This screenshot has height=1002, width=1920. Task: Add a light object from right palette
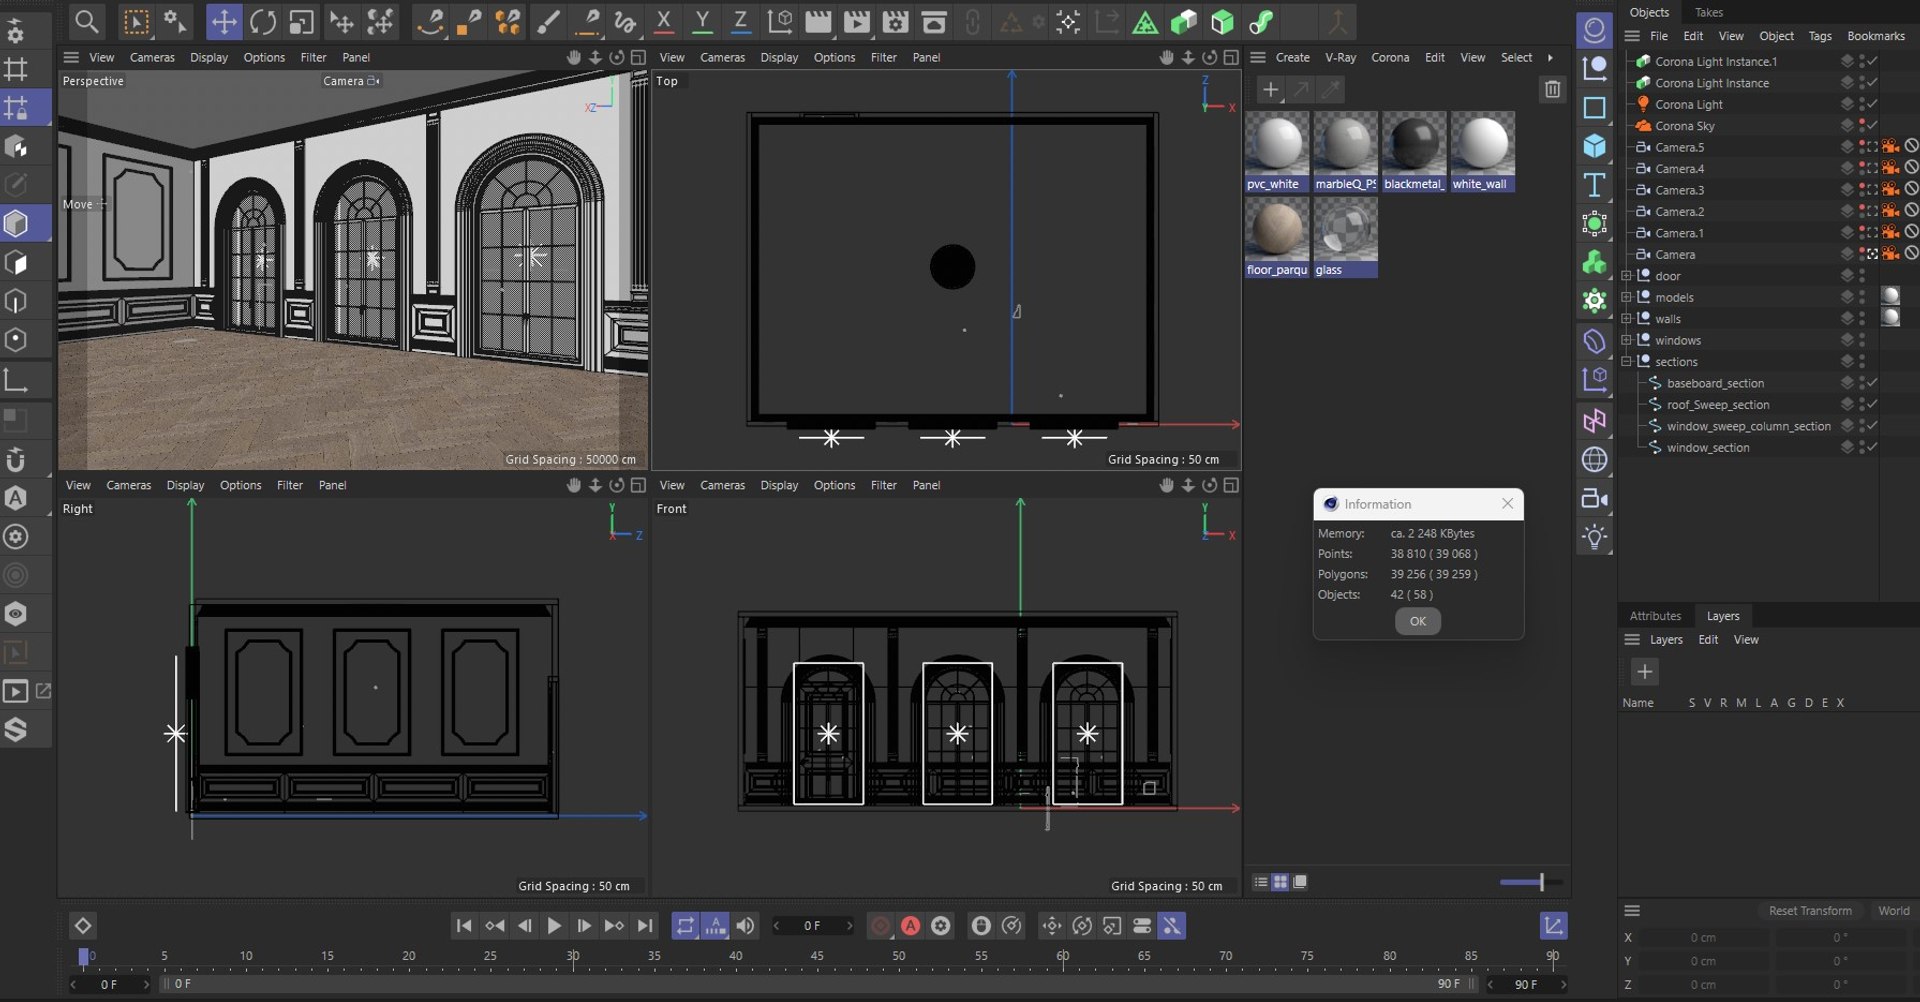1594,537
